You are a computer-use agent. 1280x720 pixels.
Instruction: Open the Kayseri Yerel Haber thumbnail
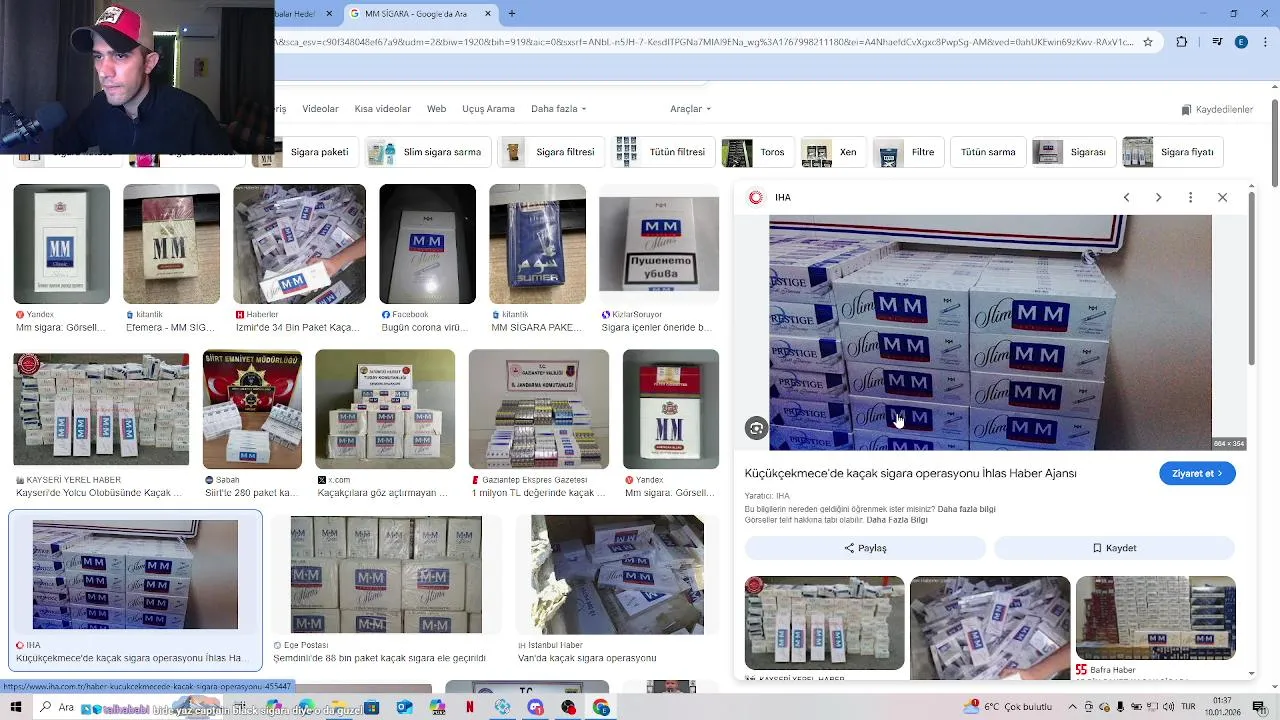pyautogui.click(x=101, y=409)
